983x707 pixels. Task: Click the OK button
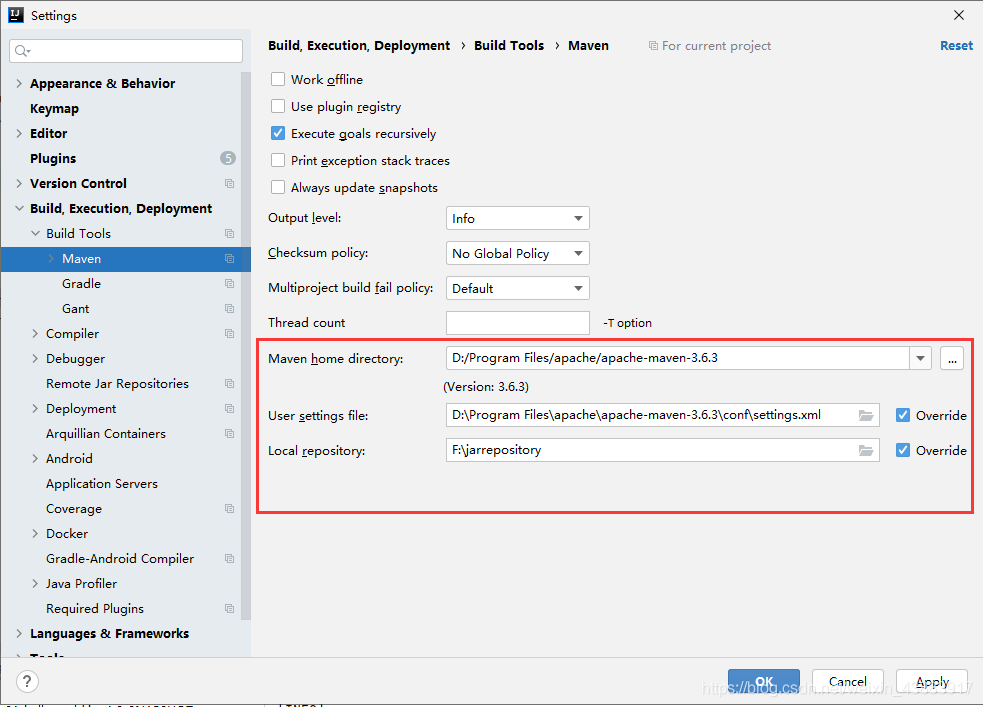[x=764, y=681]
